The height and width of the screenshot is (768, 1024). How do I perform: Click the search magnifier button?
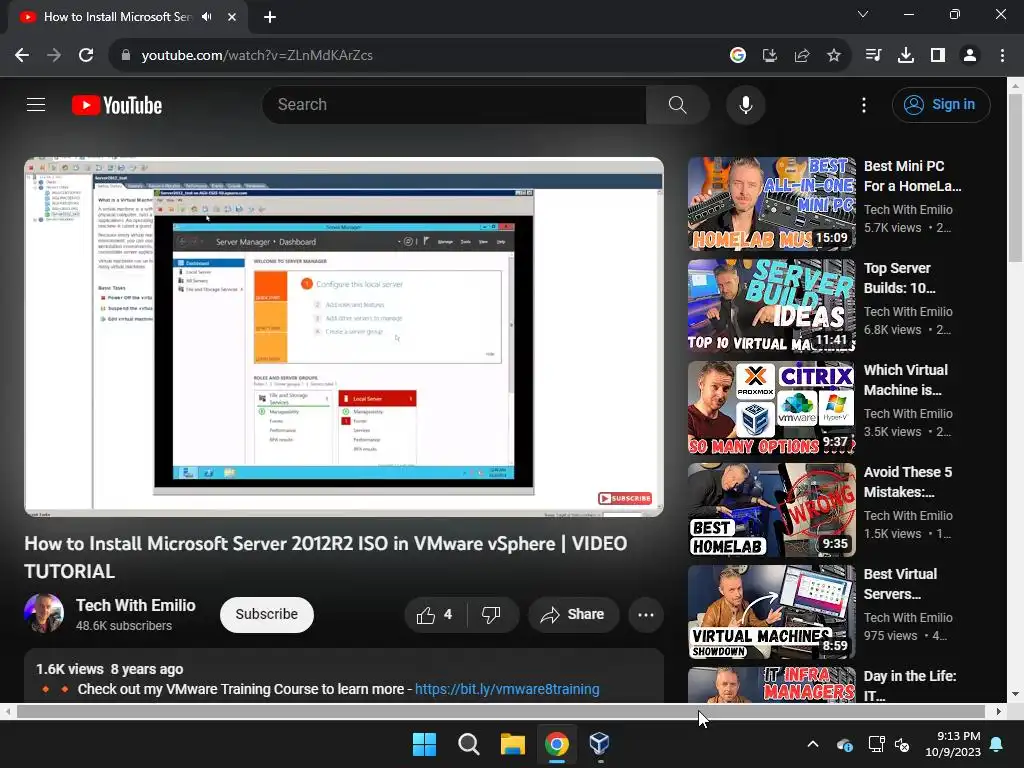tap(677, 104)
